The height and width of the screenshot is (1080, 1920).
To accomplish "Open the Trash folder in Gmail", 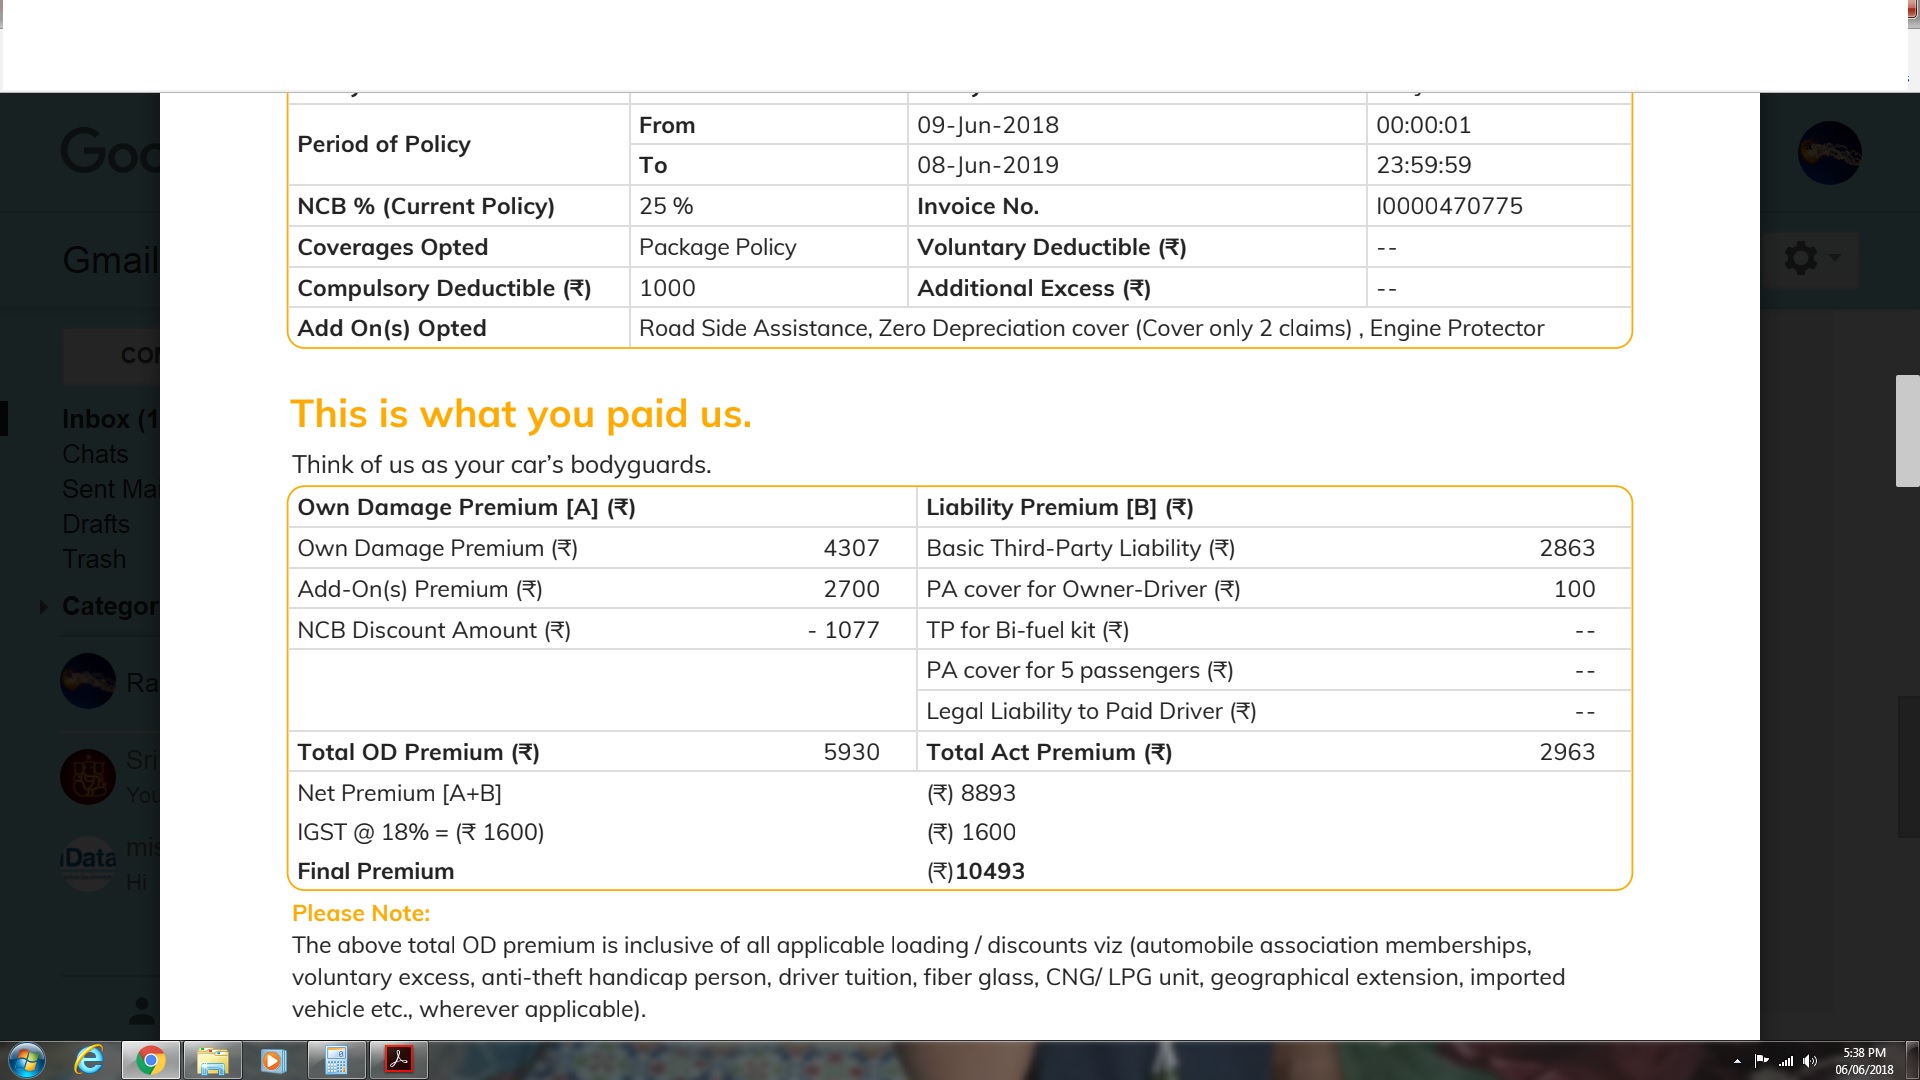I will click(94, 559).
